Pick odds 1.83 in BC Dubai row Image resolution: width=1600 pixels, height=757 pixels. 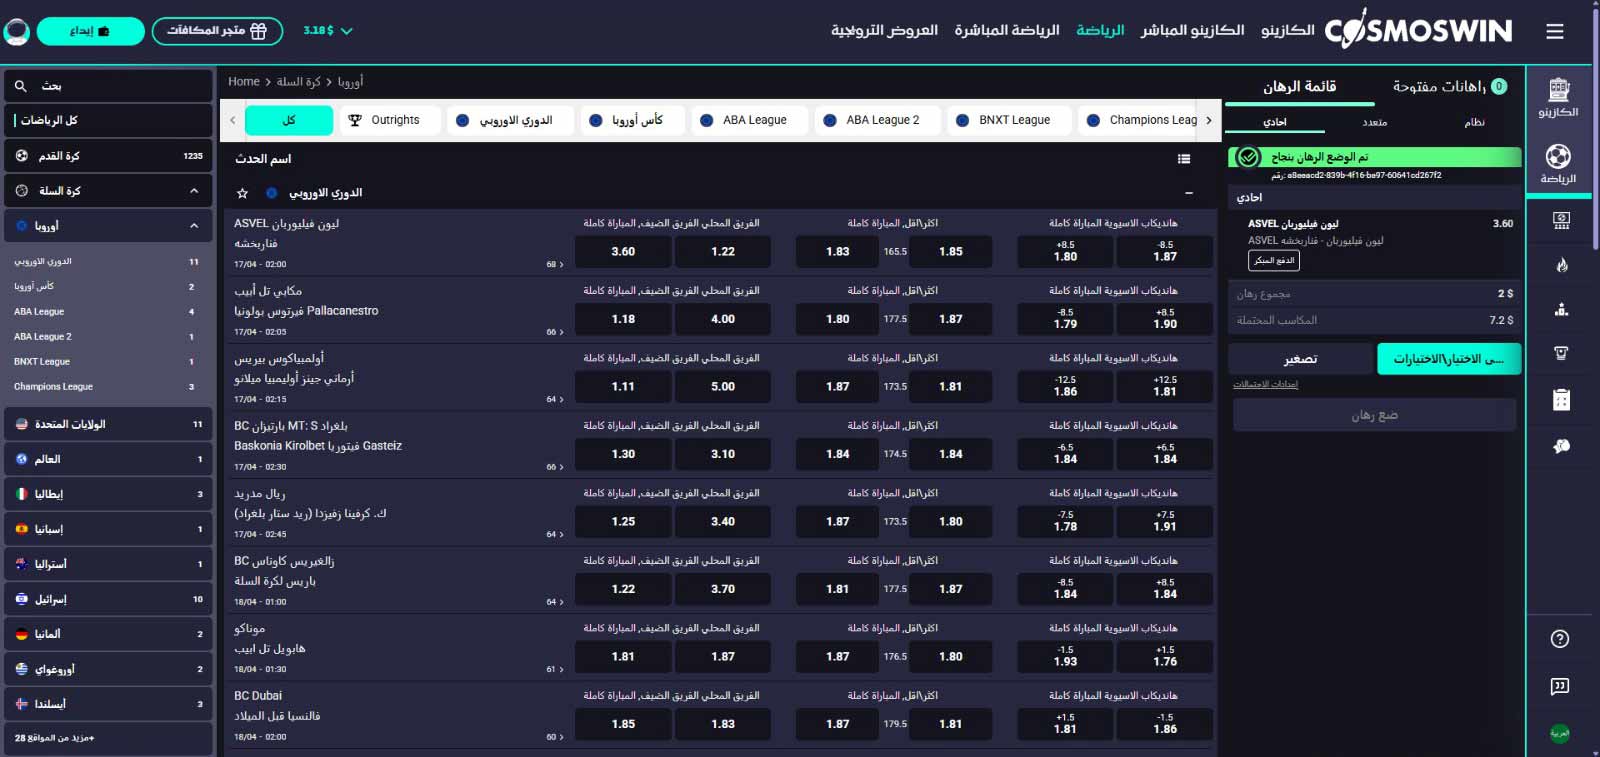click(x=723, y=724)
